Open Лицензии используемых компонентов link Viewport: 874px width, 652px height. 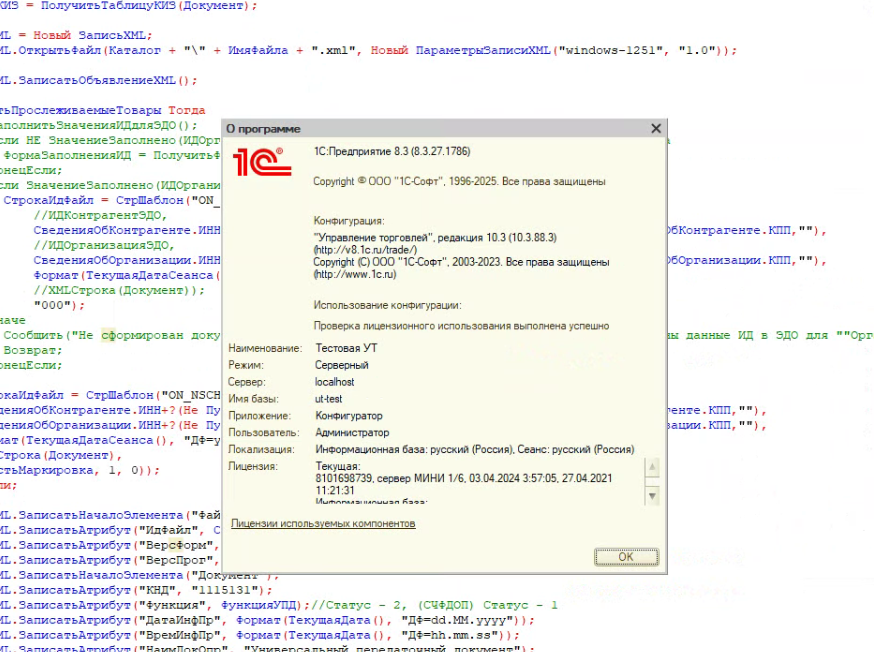click(x=323, y=523)
